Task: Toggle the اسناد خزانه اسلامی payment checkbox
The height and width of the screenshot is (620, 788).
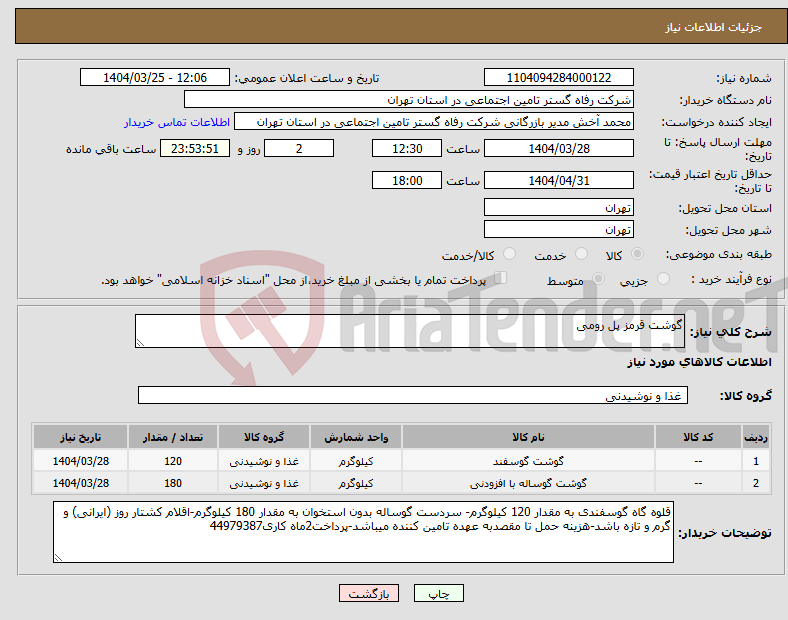Action: coord(500,278)
